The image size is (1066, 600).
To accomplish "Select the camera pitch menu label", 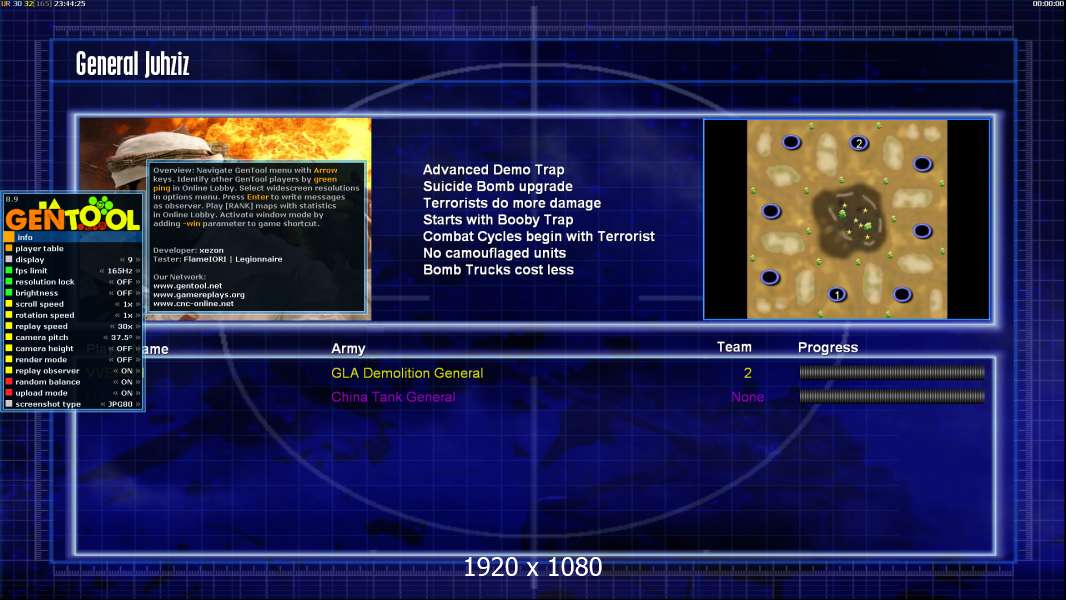I will point(41,337).
